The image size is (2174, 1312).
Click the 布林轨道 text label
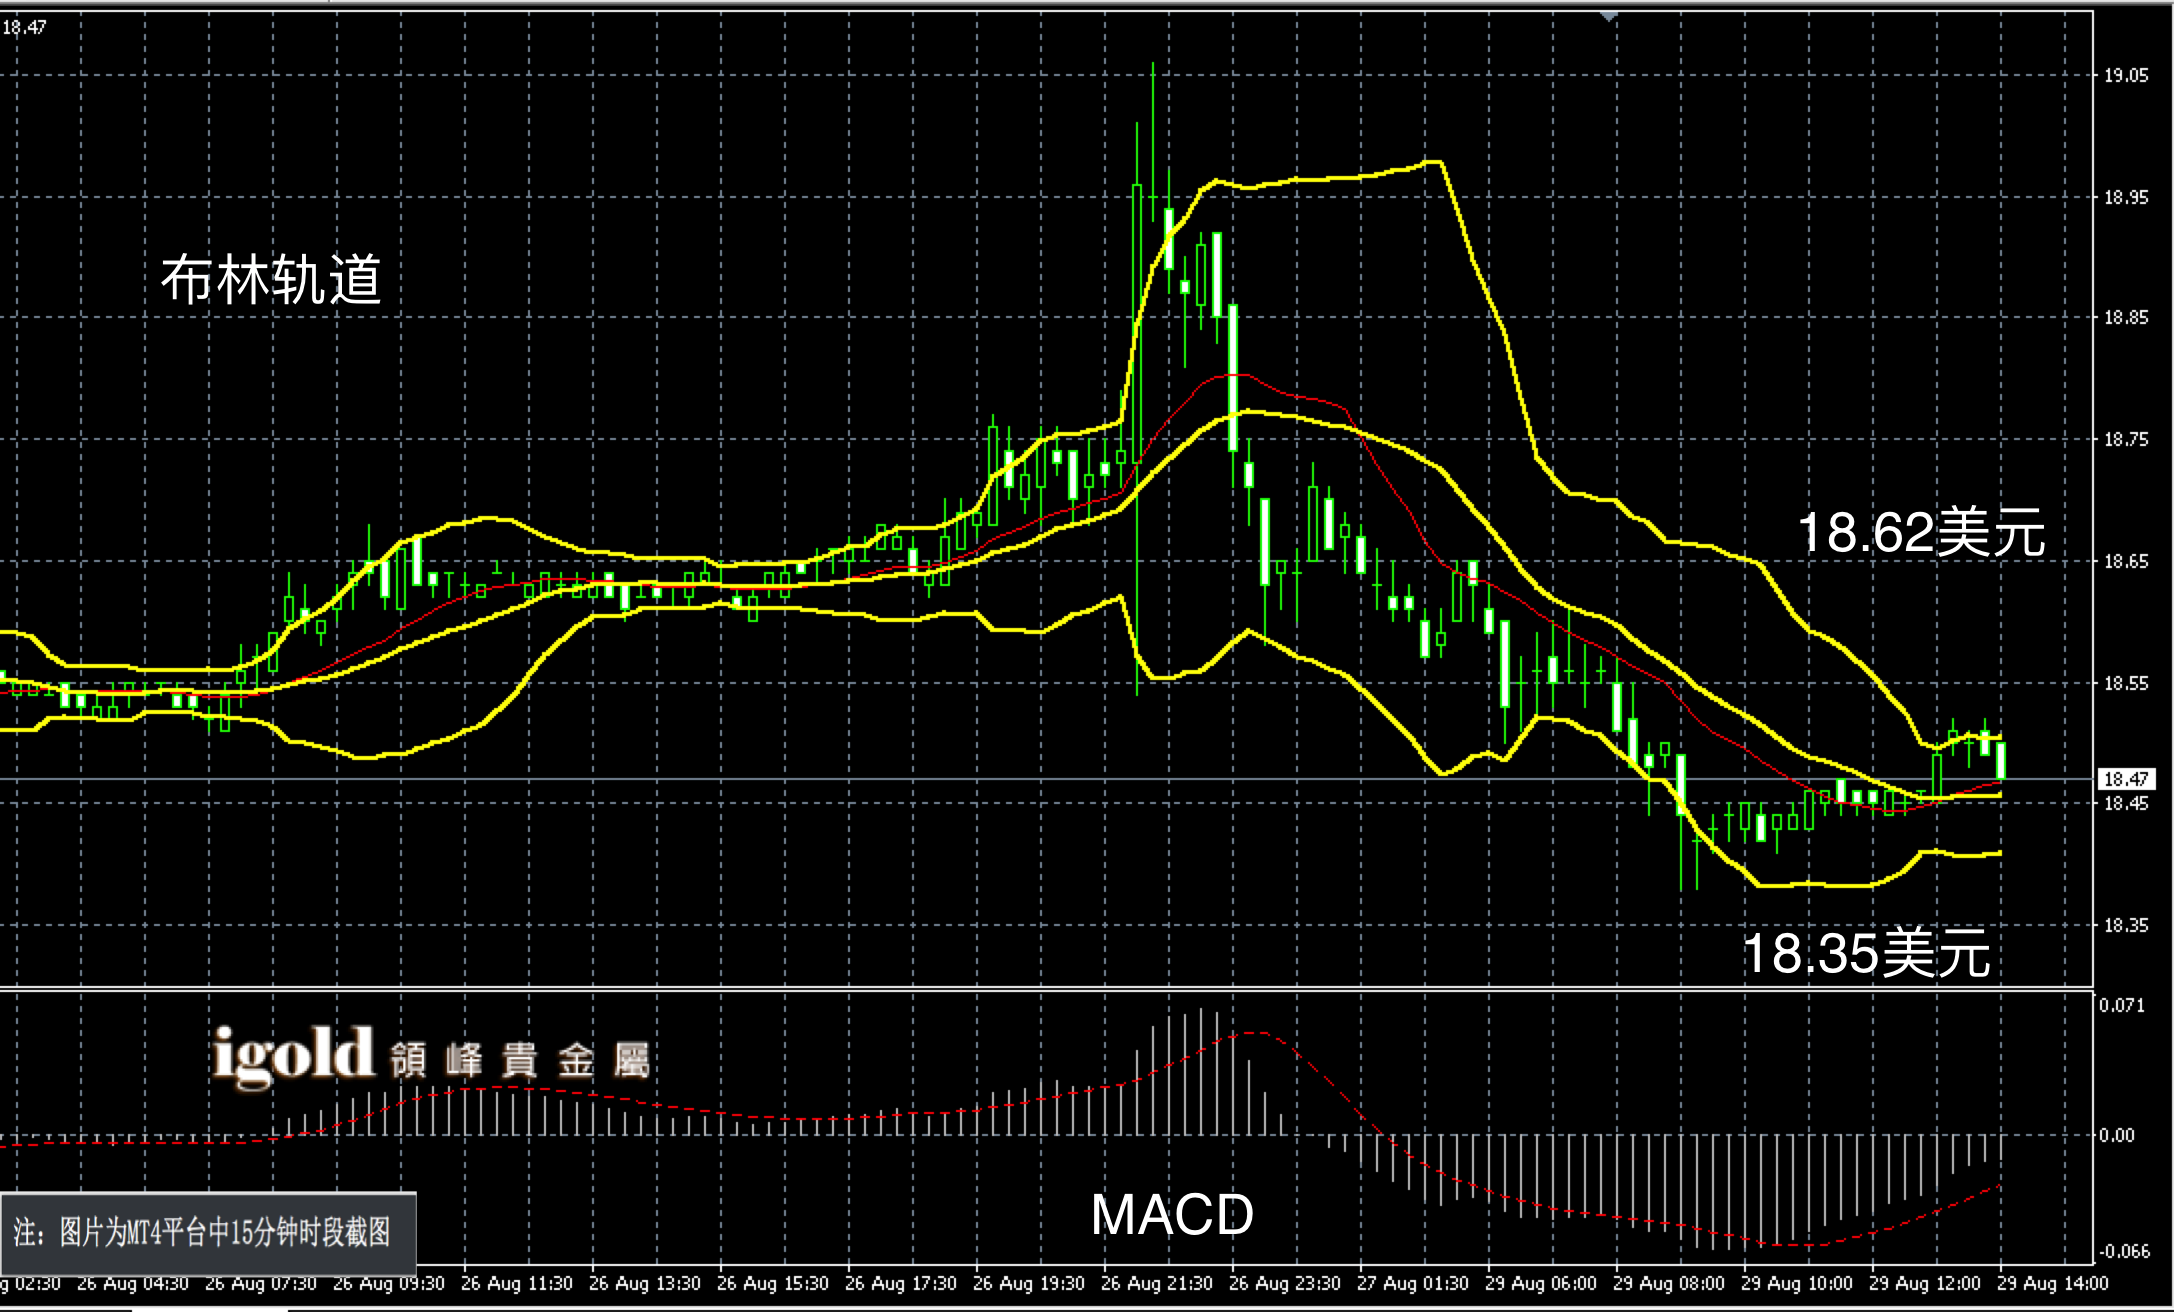tap(271, 279)
